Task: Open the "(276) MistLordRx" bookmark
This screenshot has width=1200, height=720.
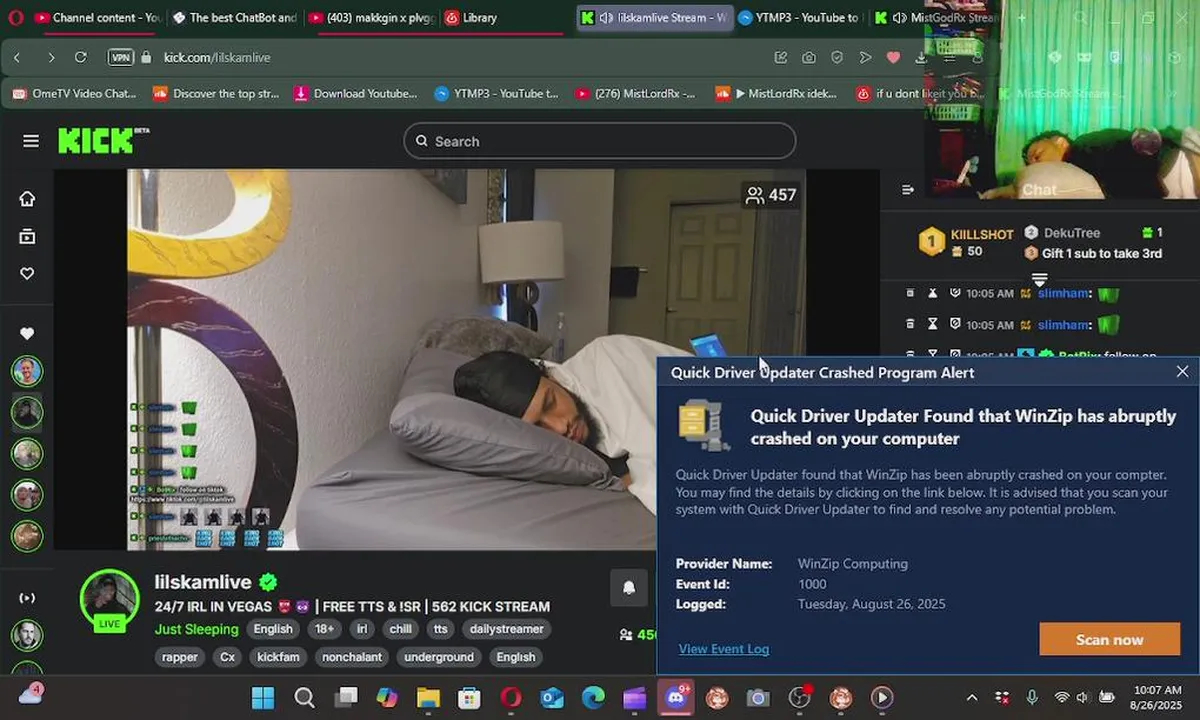Action: [x=636, y=94]
